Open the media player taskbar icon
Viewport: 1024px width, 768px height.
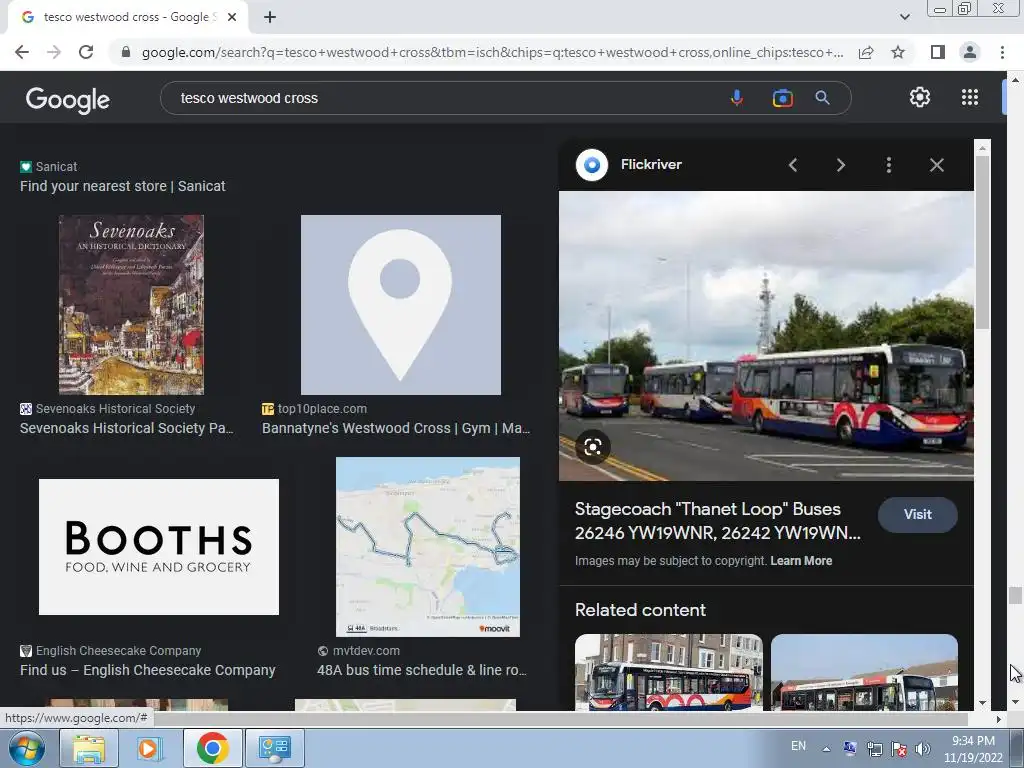(150, 748)
